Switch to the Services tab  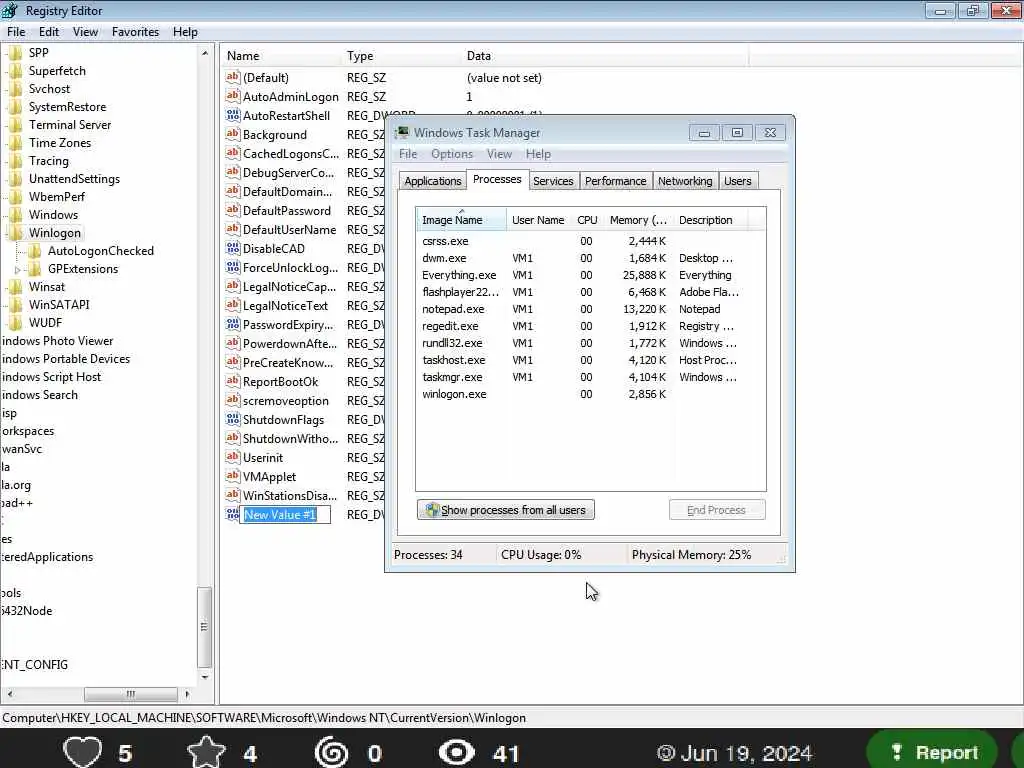553,181
